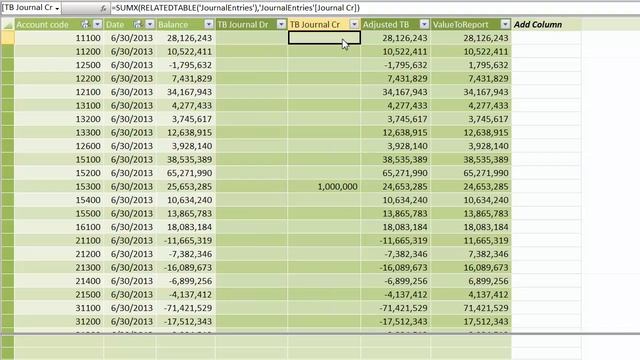
Task: Click Adjusted TB cell -6,899,256
Action: (396, 281)
